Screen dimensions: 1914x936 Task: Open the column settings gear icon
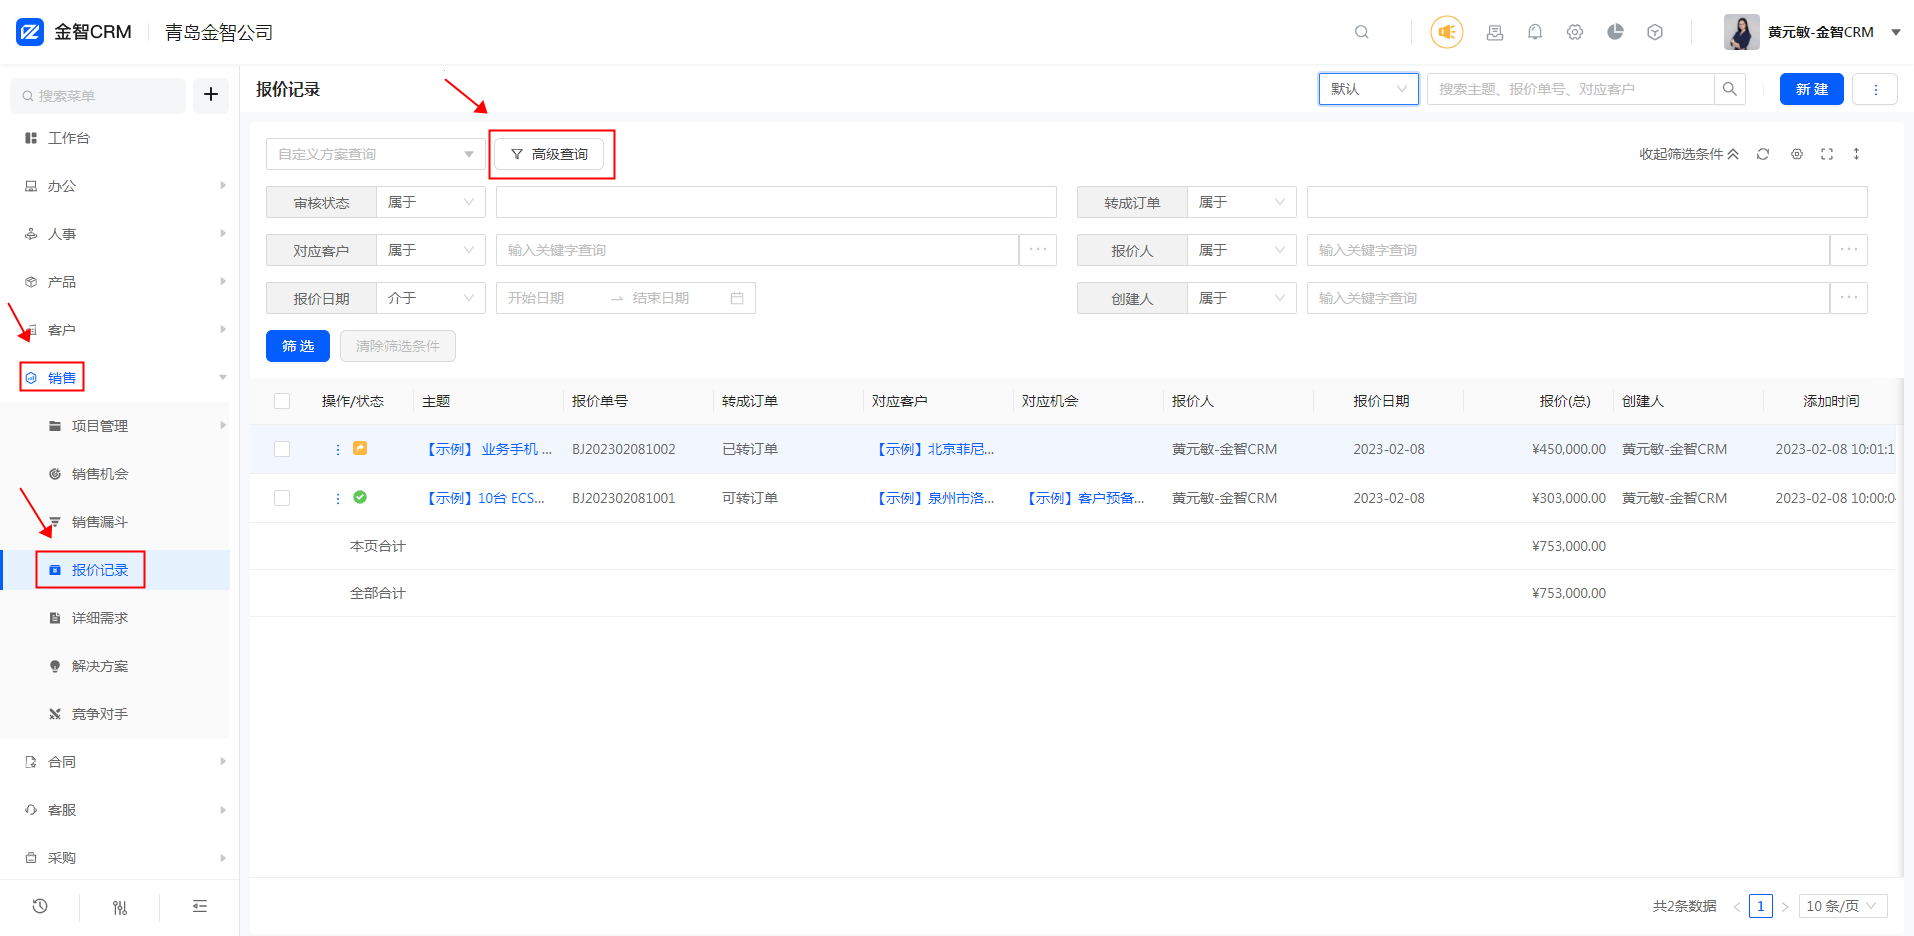tap(1797, 154)
